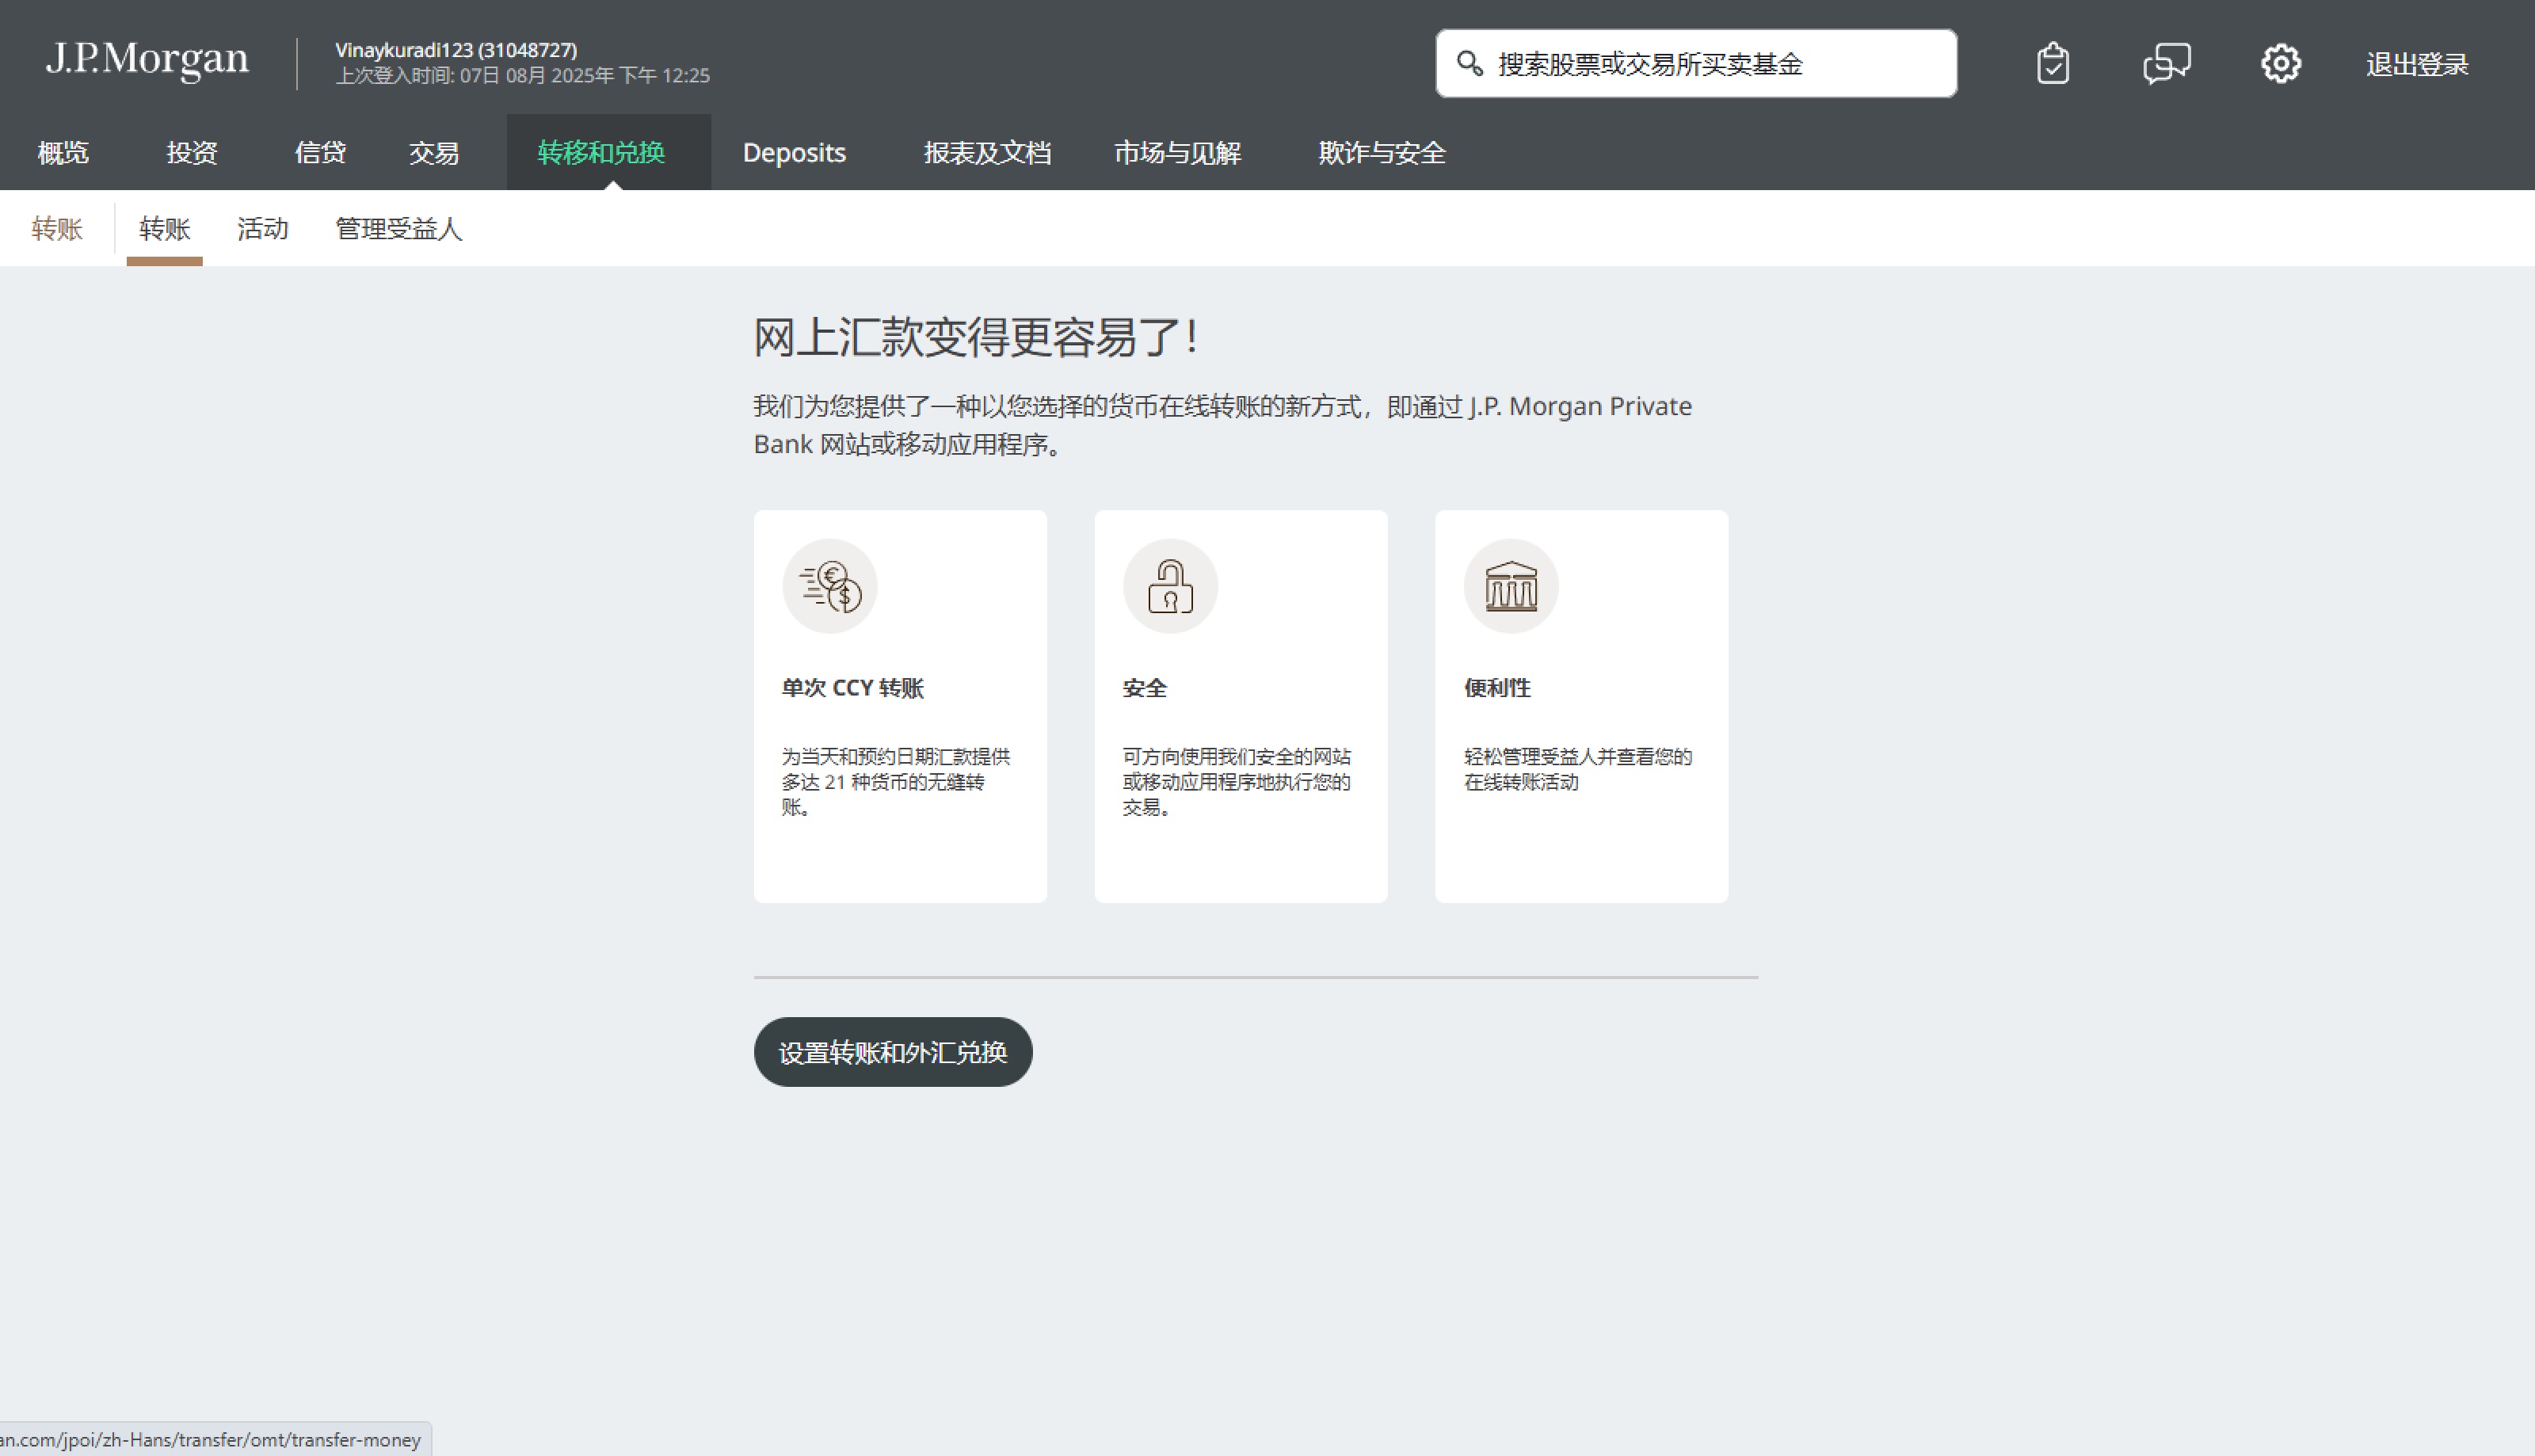Click the J.P. Morgan Private Bank intro paragraph
Screen dimensions: 2535x1456
tap(1222, 425)
